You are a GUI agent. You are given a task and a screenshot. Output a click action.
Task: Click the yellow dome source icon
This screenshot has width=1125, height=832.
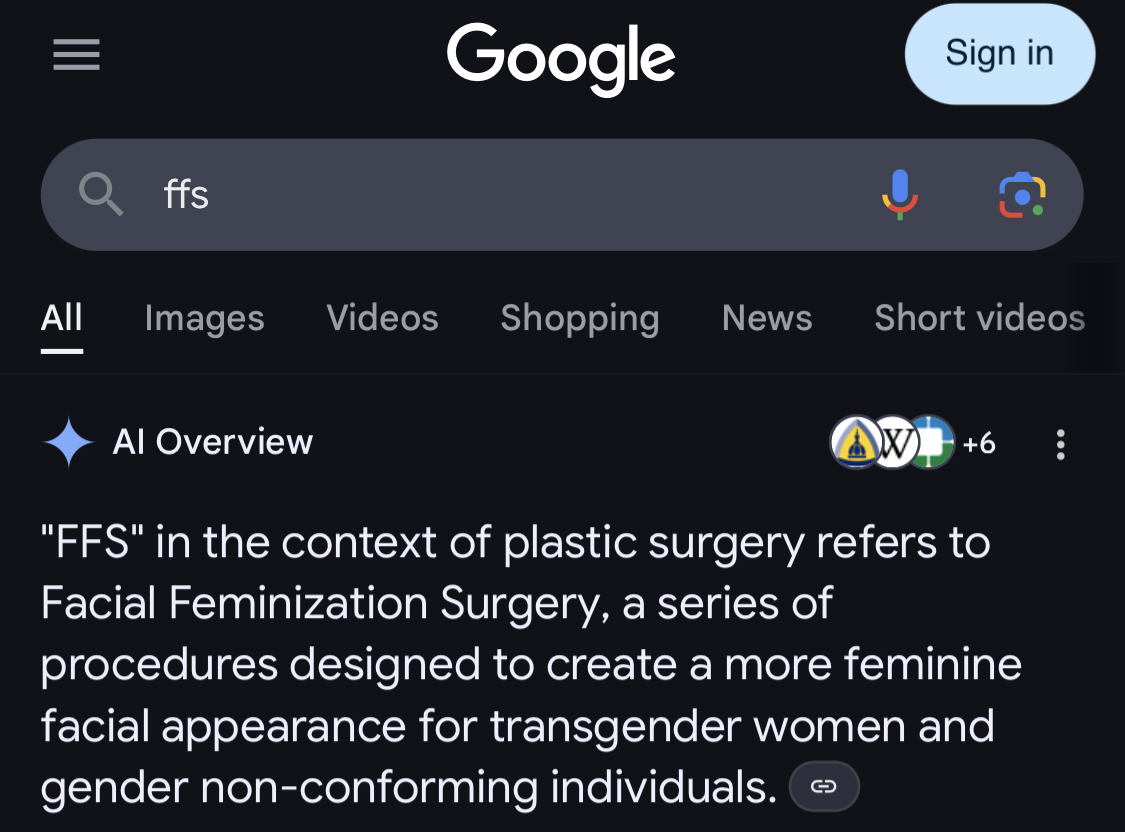854,442
